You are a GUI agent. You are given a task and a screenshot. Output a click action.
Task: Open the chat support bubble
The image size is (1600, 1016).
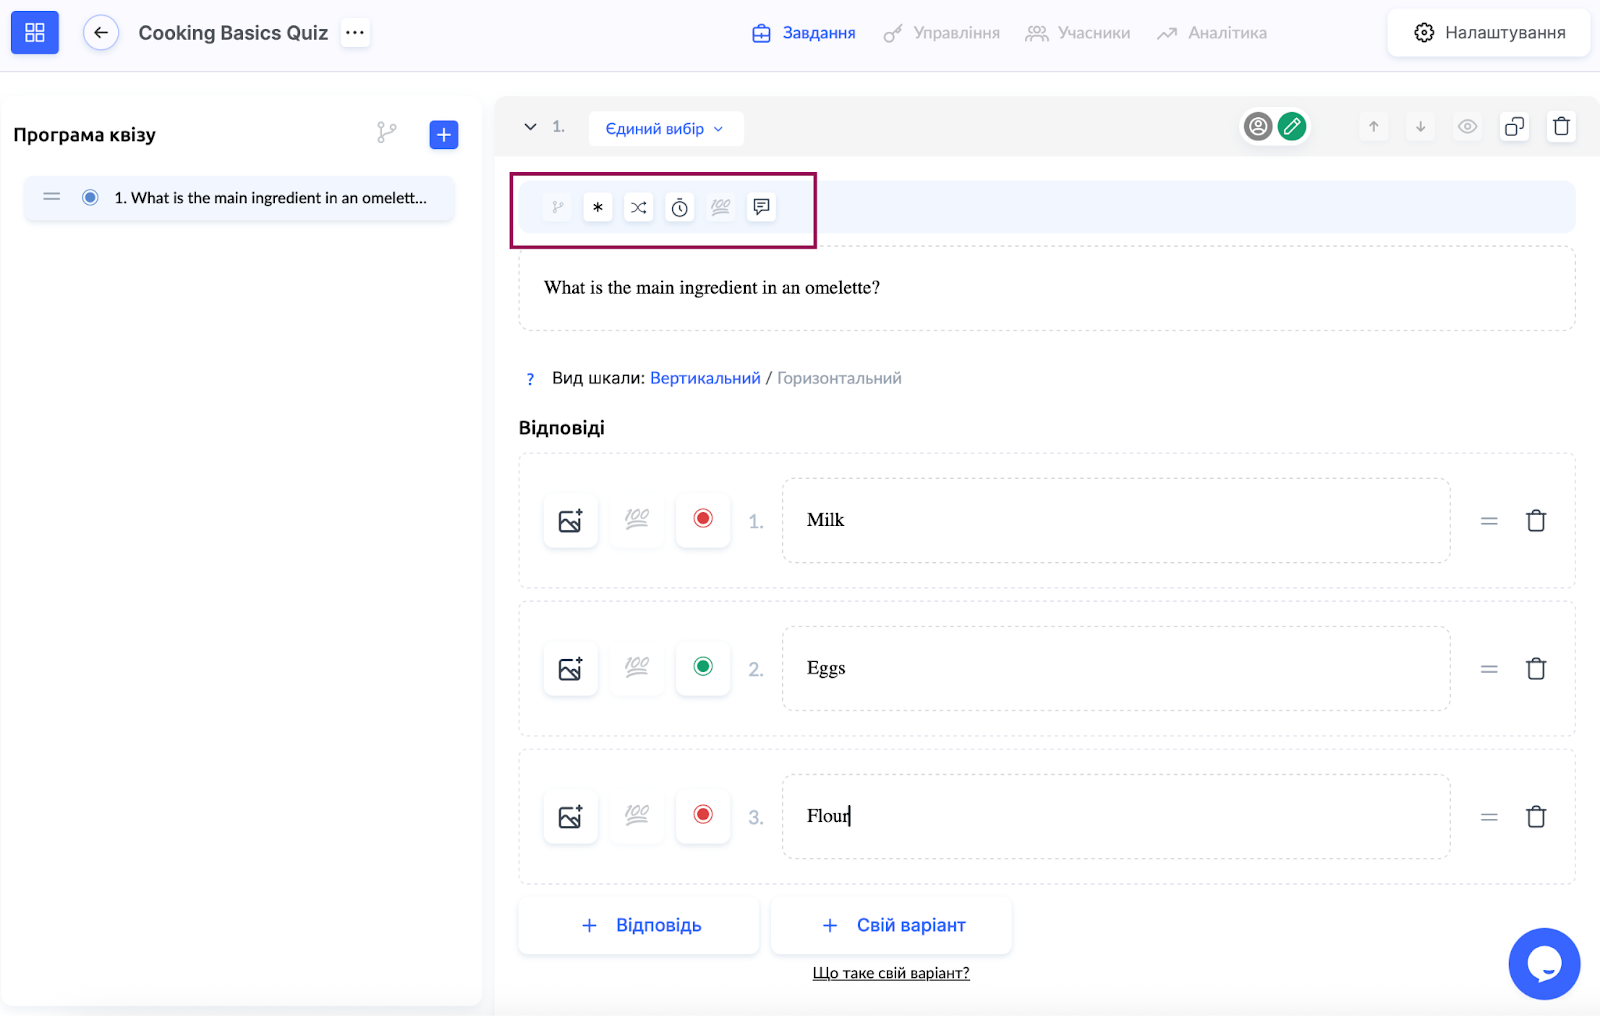(x=1544, y=964)
